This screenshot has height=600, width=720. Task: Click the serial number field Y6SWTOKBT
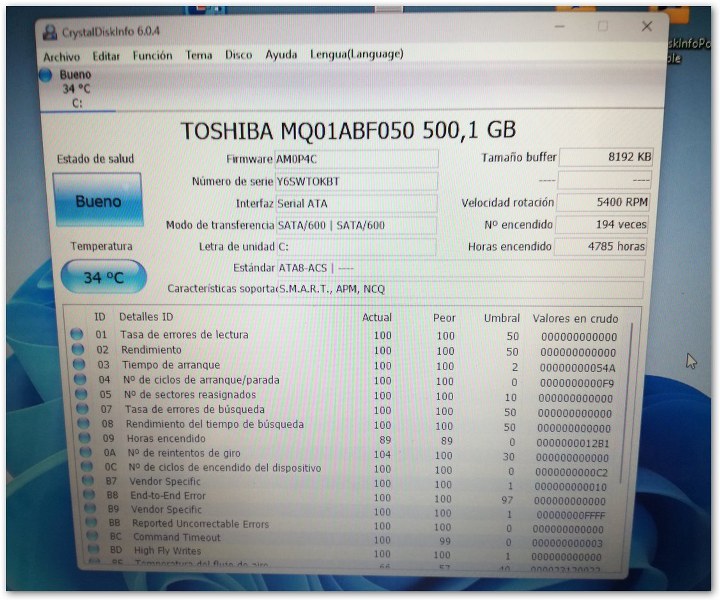(x=356, y=181)
